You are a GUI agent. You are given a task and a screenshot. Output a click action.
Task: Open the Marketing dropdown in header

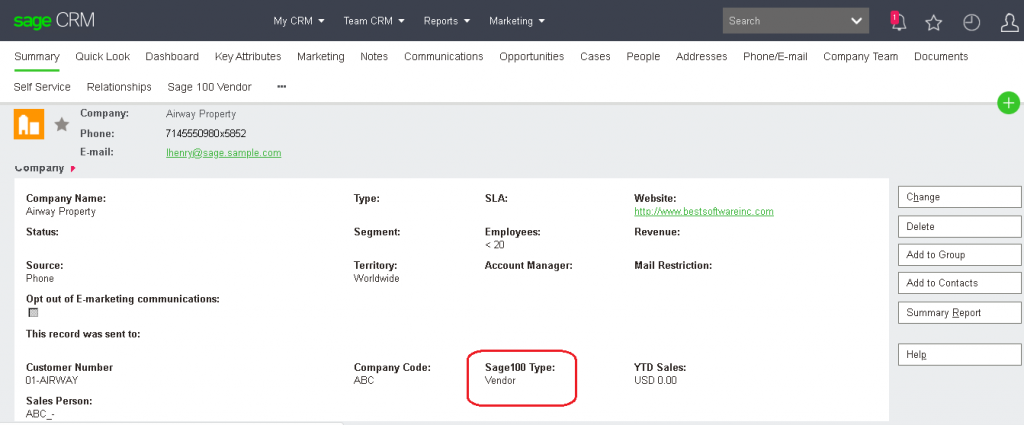point(517,21)
